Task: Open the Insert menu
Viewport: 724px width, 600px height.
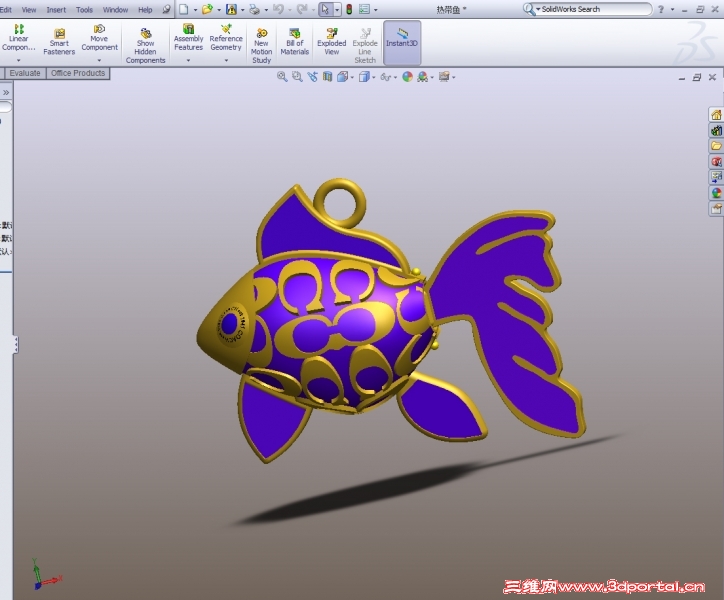Action: pos(56,9)
